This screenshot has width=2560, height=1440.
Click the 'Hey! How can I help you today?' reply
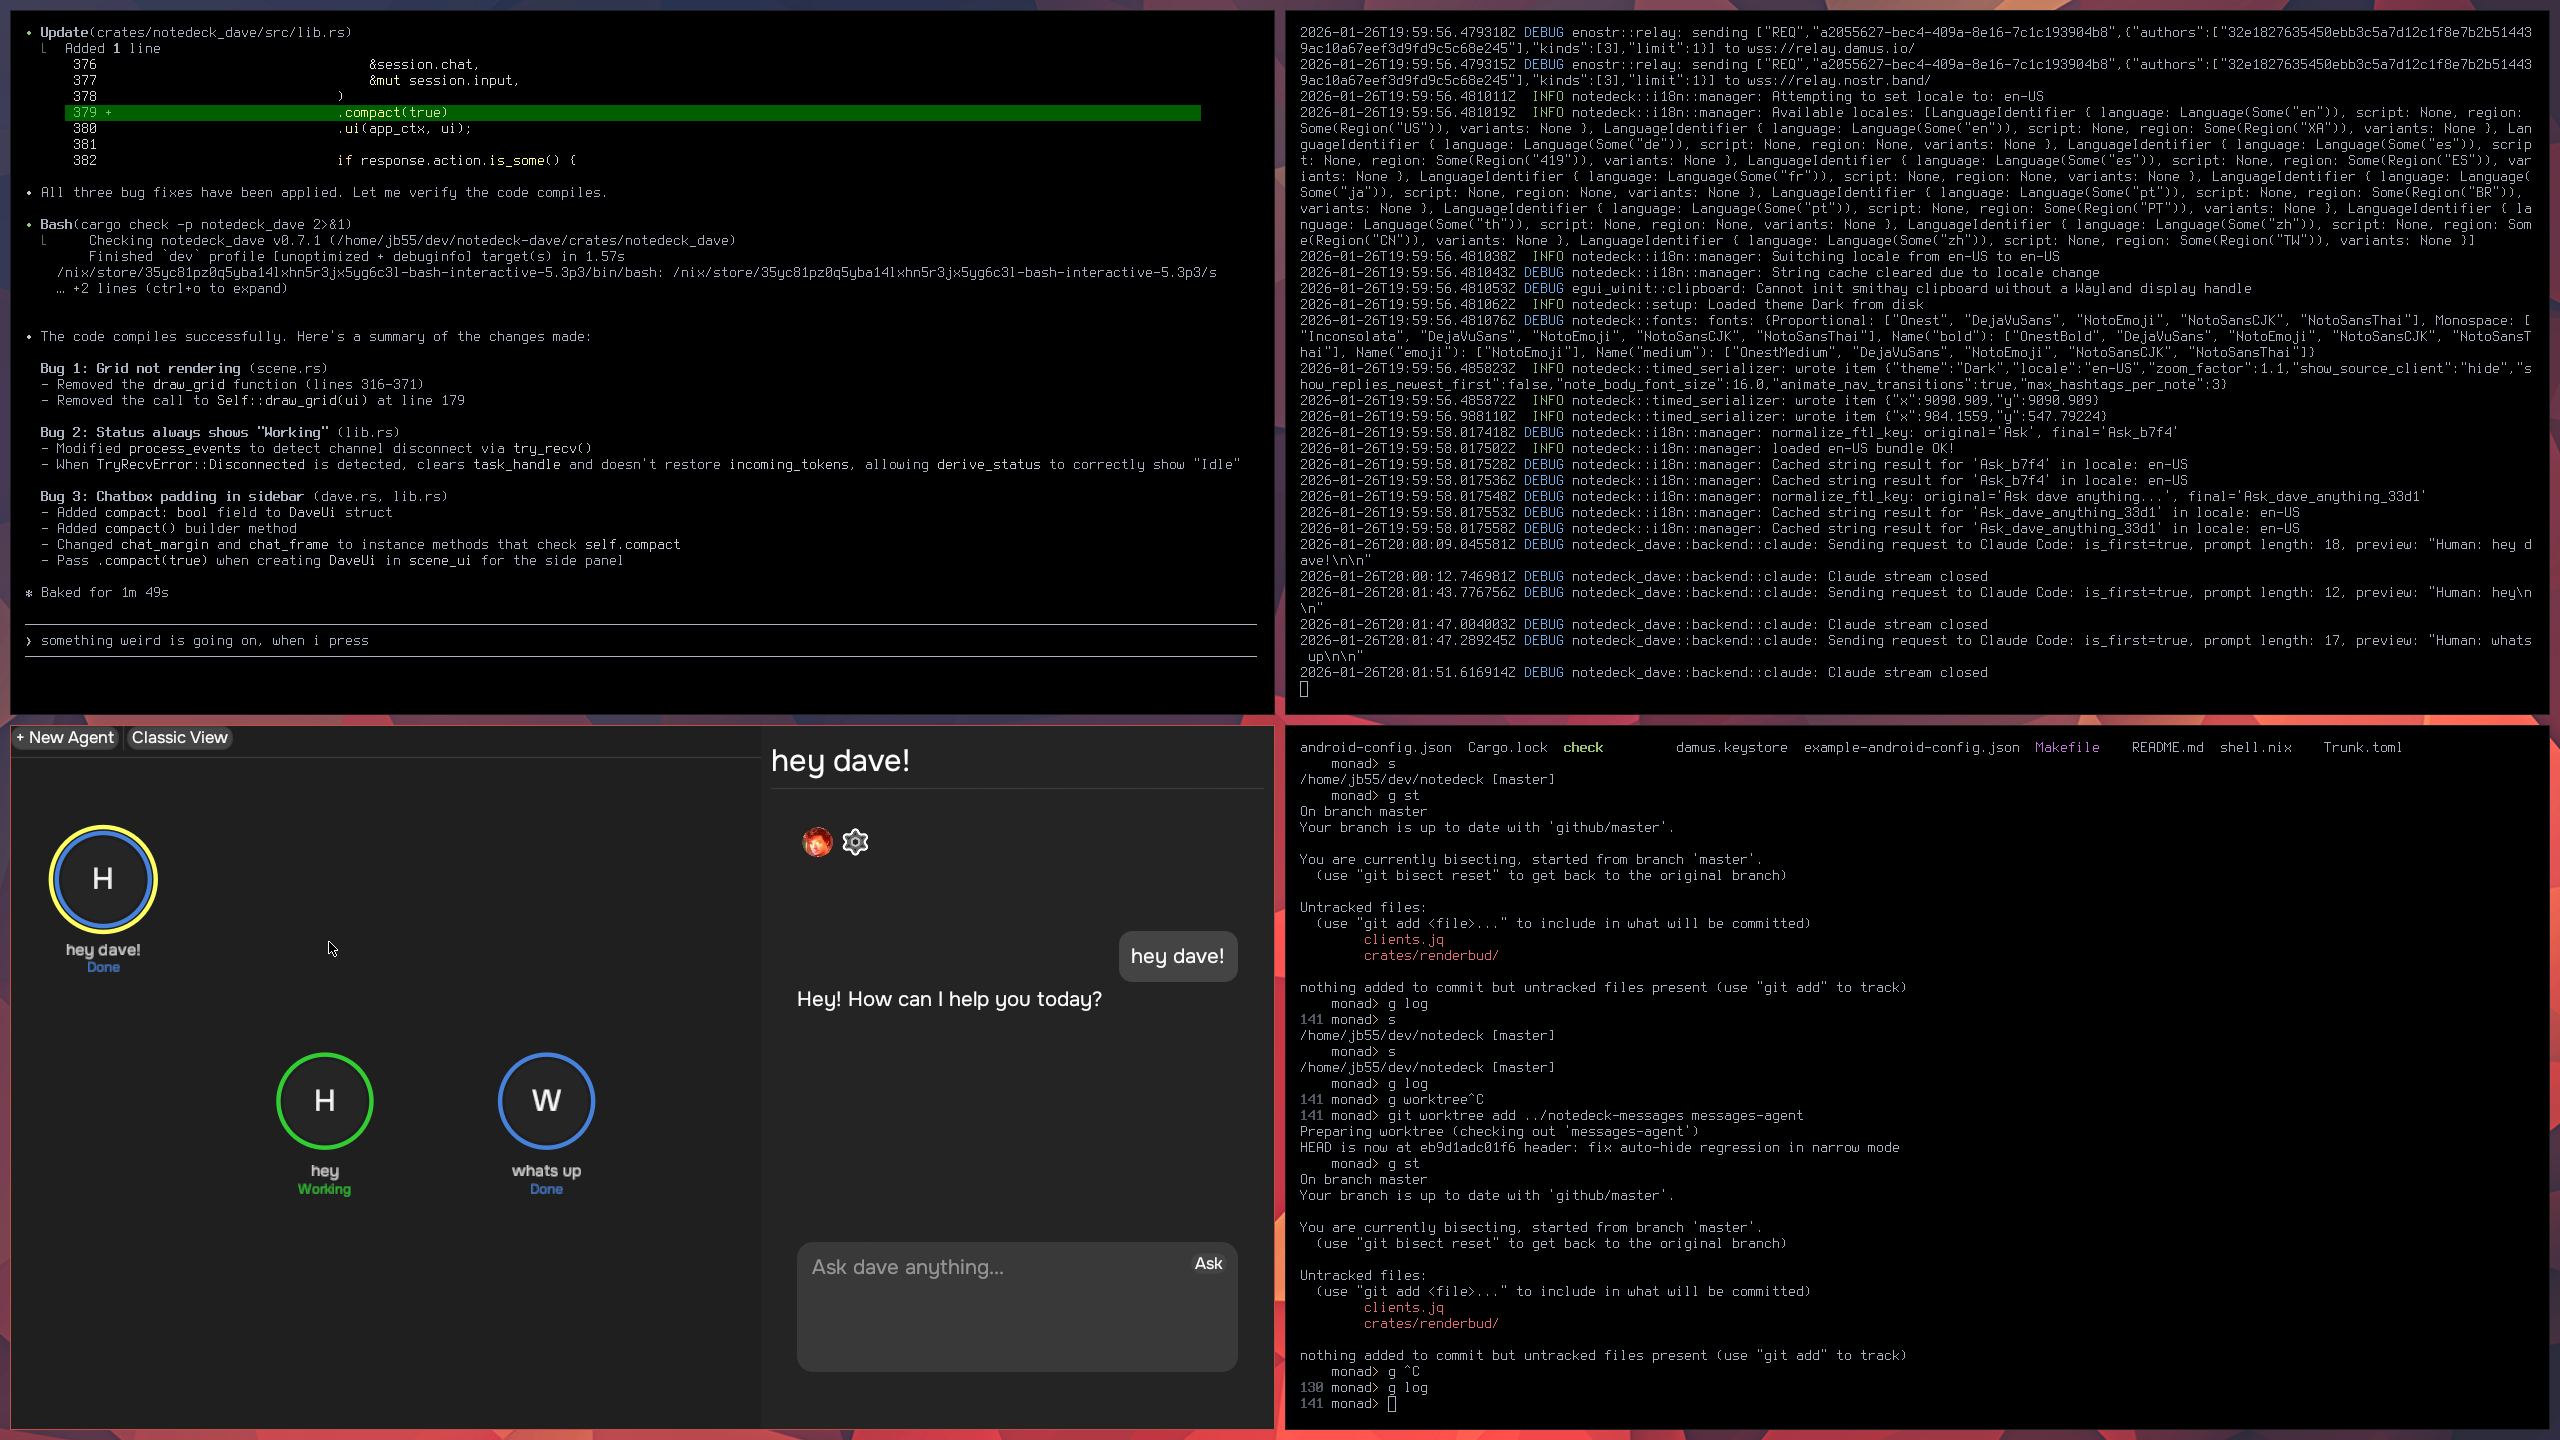pyautogui.click(x=949, y=999)
